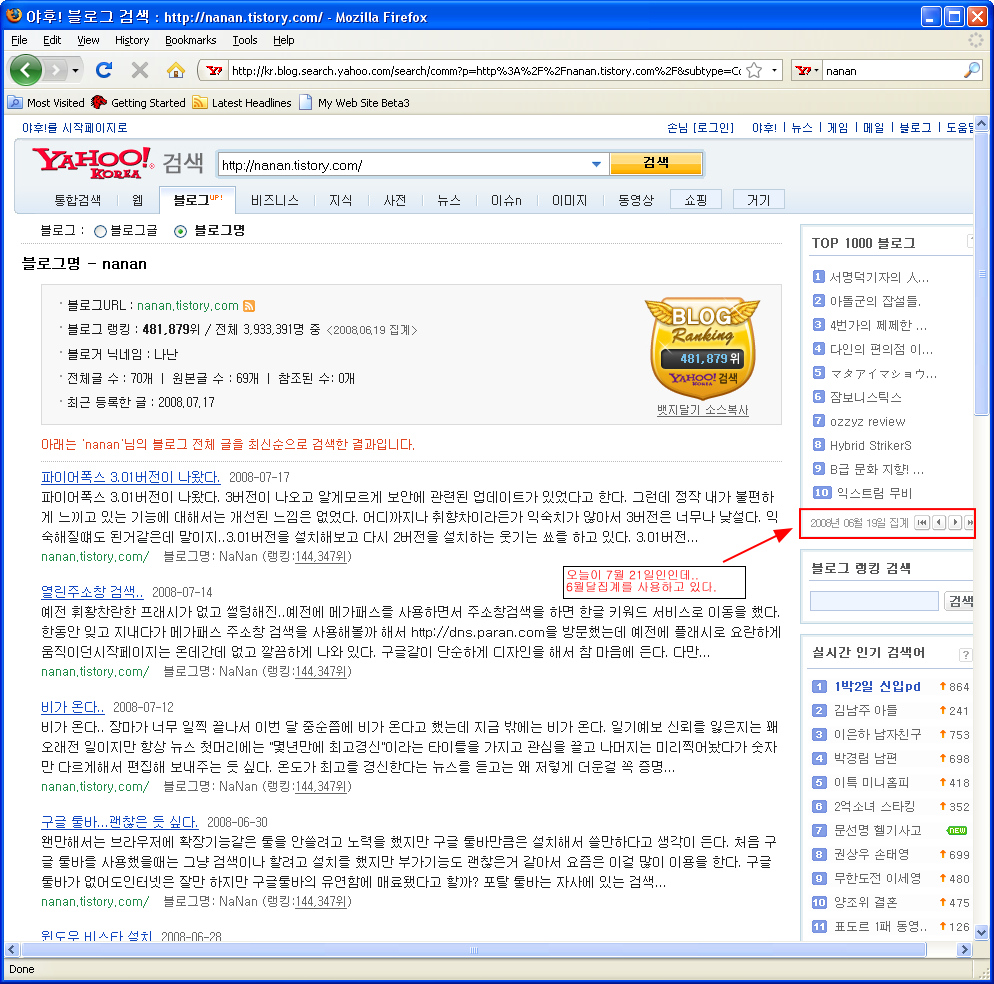This screenshot has height=984, width=994.
Task: Click the 거기 tab button
Action: 758,200
